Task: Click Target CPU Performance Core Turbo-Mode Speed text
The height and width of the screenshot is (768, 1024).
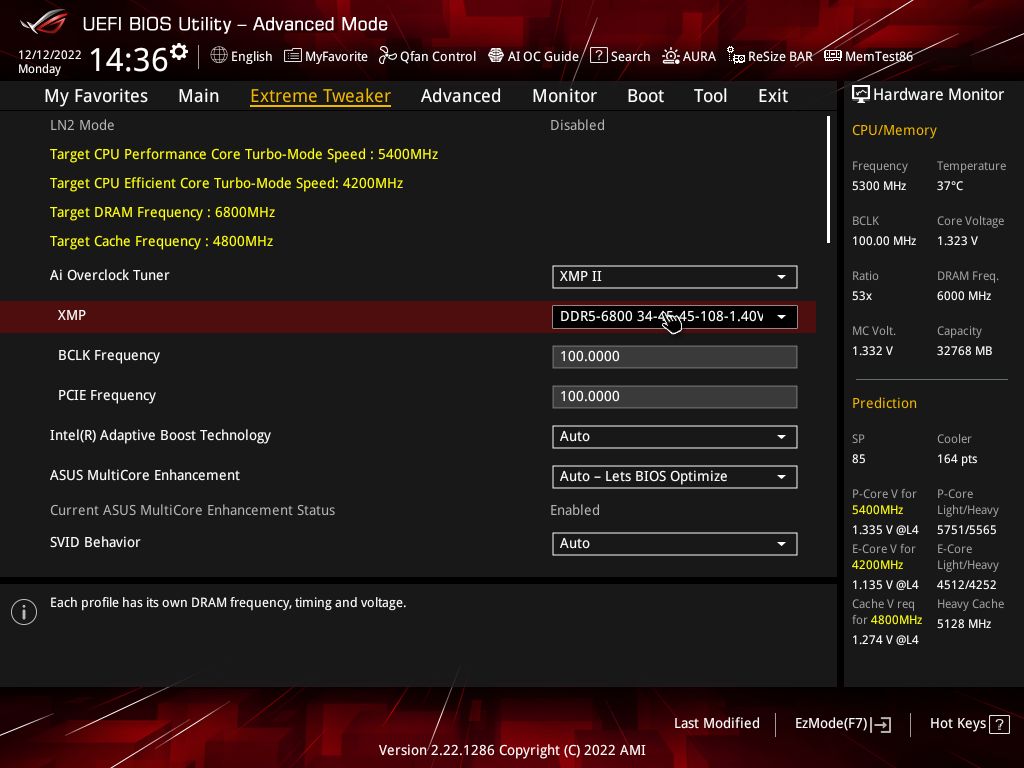Action: [x=244, y=154]
